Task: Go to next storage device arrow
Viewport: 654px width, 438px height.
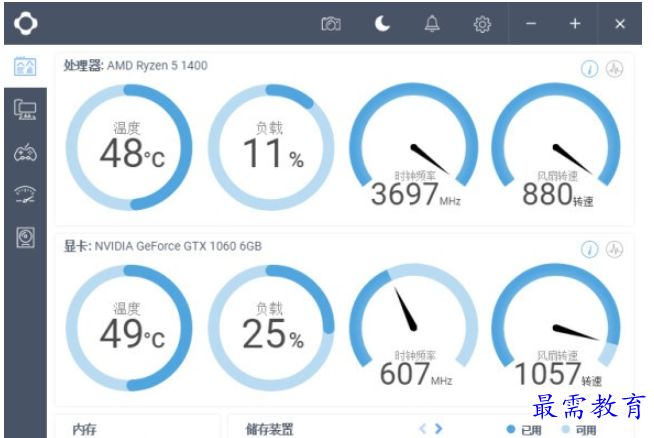Action: (x=438, y=428)
